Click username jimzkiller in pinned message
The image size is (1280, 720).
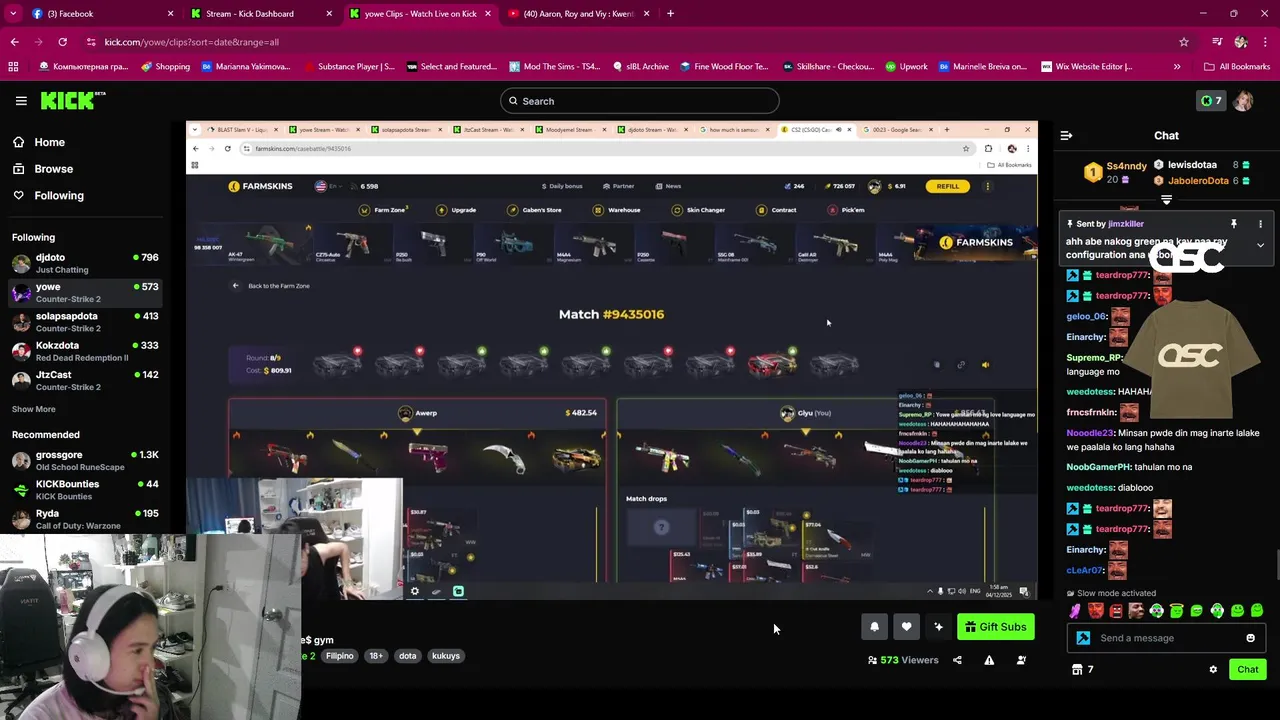[1126, 224]
